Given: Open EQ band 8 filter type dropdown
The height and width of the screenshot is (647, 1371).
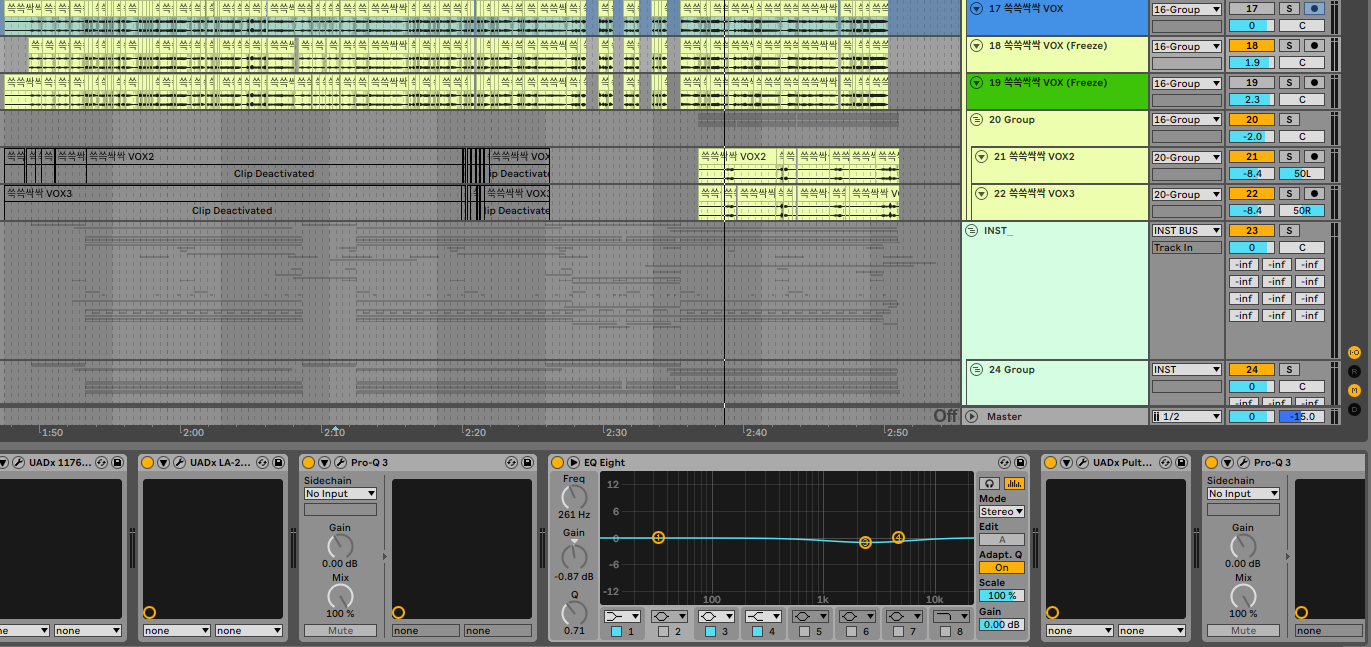Looking at the screenshot, I should [952, 616].
